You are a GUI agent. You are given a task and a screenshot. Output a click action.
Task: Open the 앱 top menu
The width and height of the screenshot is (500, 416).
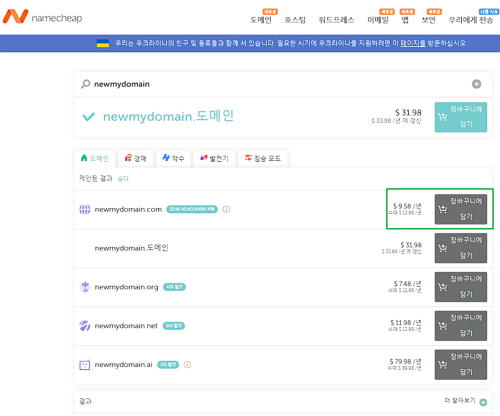tap(405, 20)
